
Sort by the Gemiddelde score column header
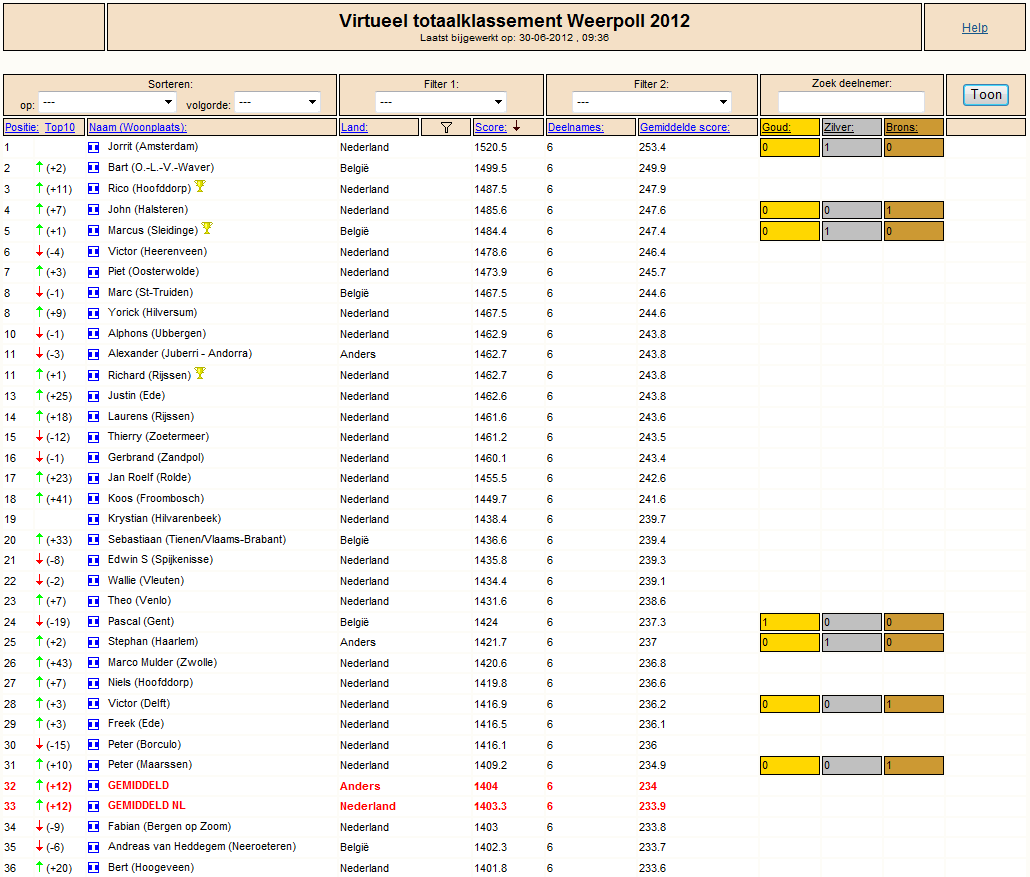[684, 127]
